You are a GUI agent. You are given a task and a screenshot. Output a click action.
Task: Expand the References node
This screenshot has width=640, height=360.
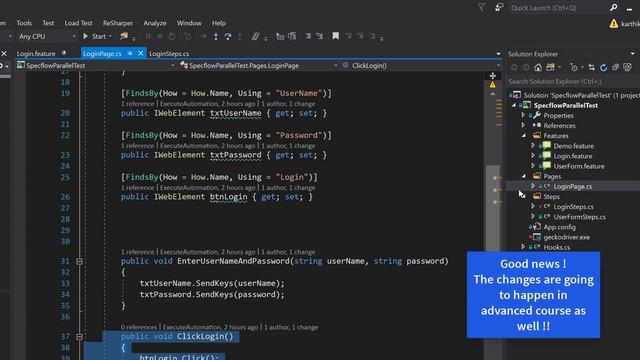pos(523,125)
